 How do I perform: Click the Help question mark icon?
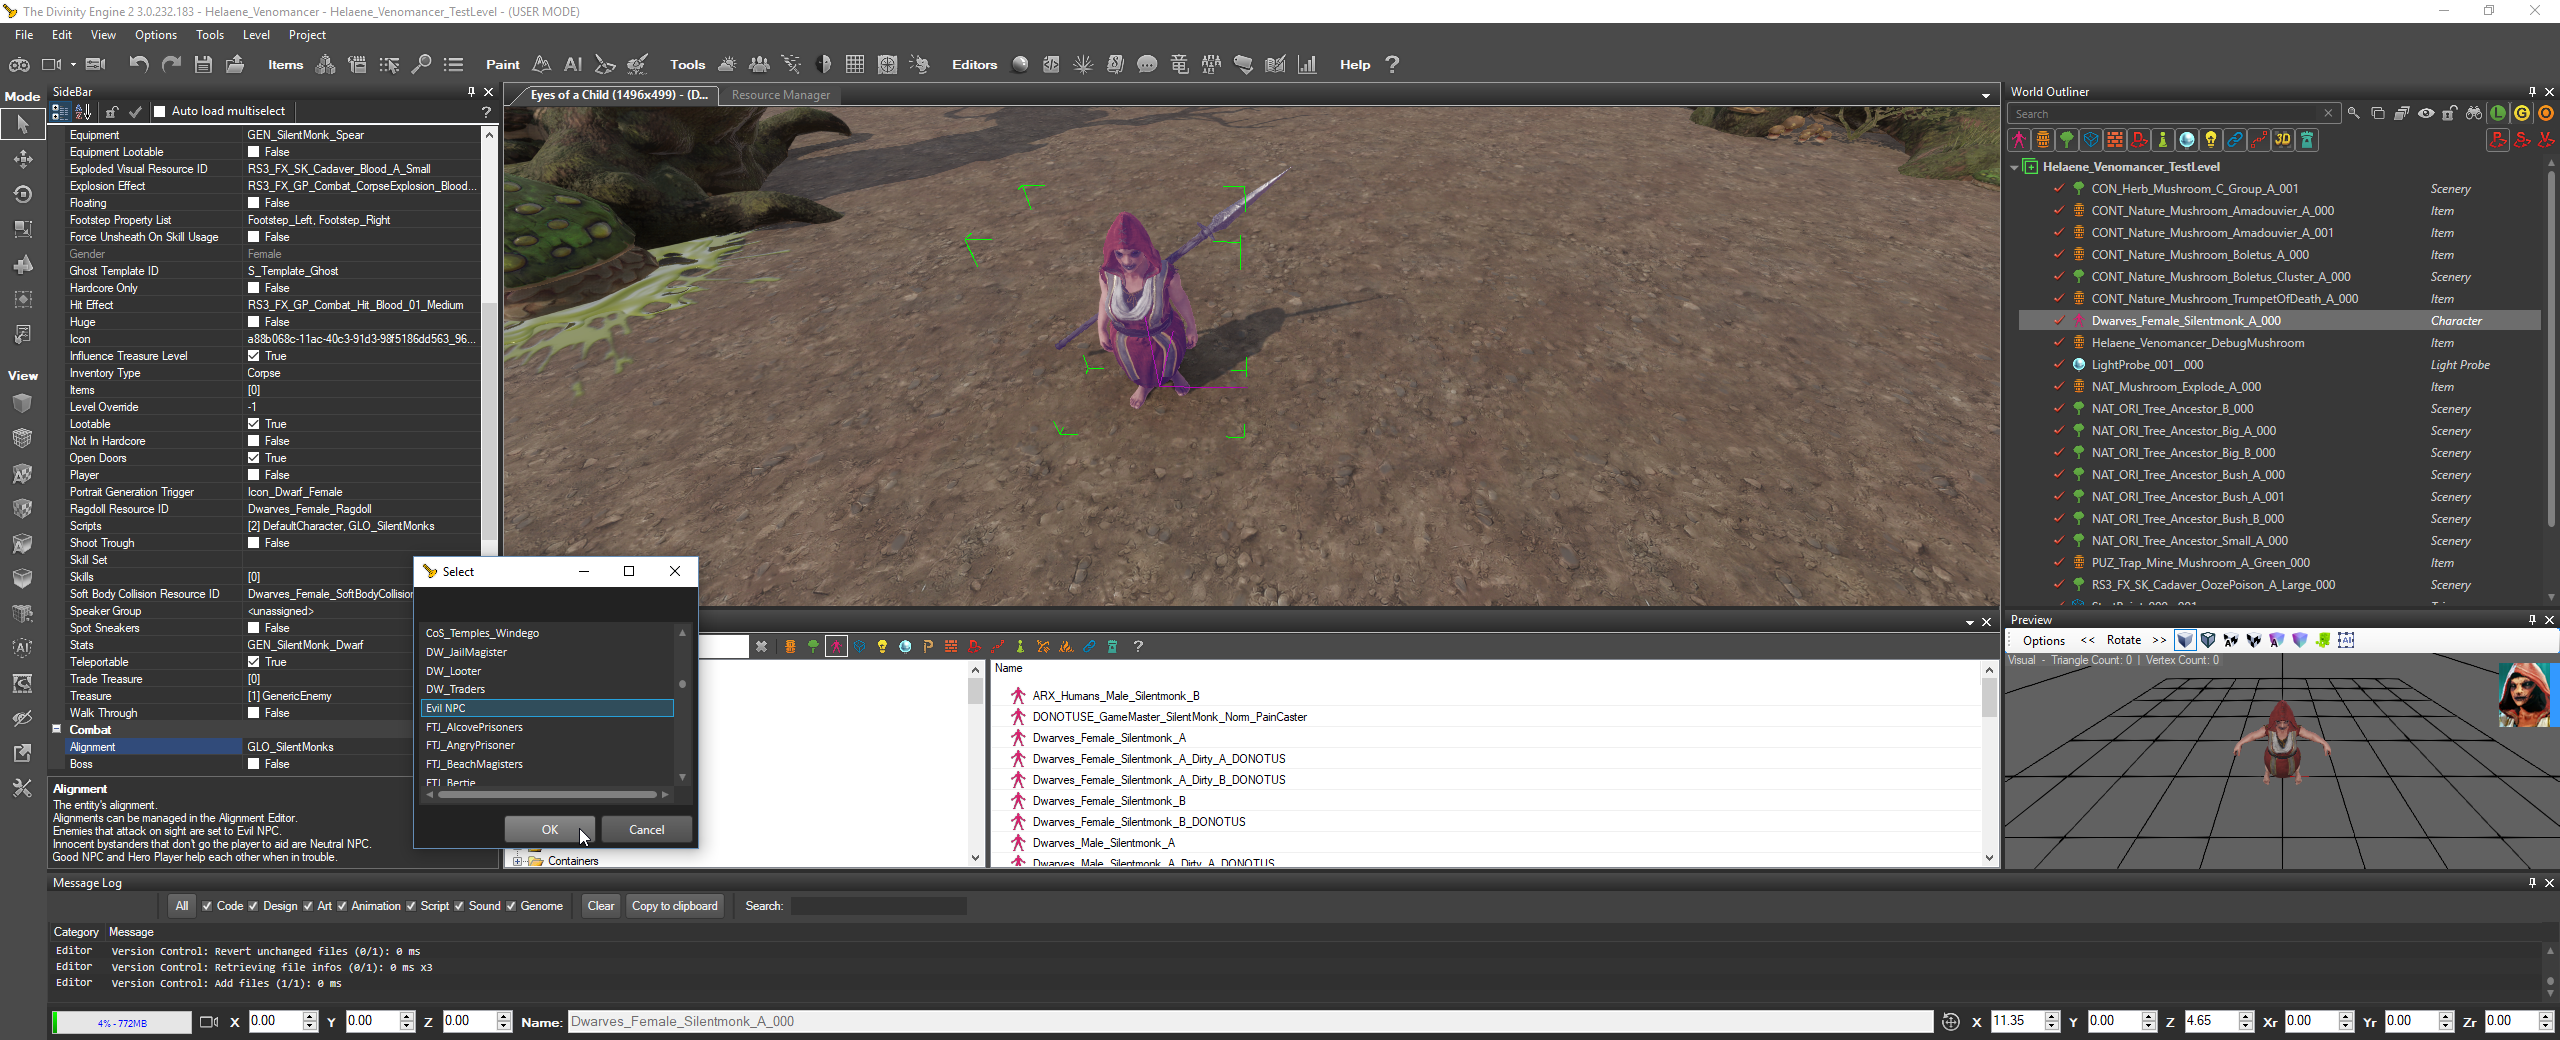(x=1392, y=64)
